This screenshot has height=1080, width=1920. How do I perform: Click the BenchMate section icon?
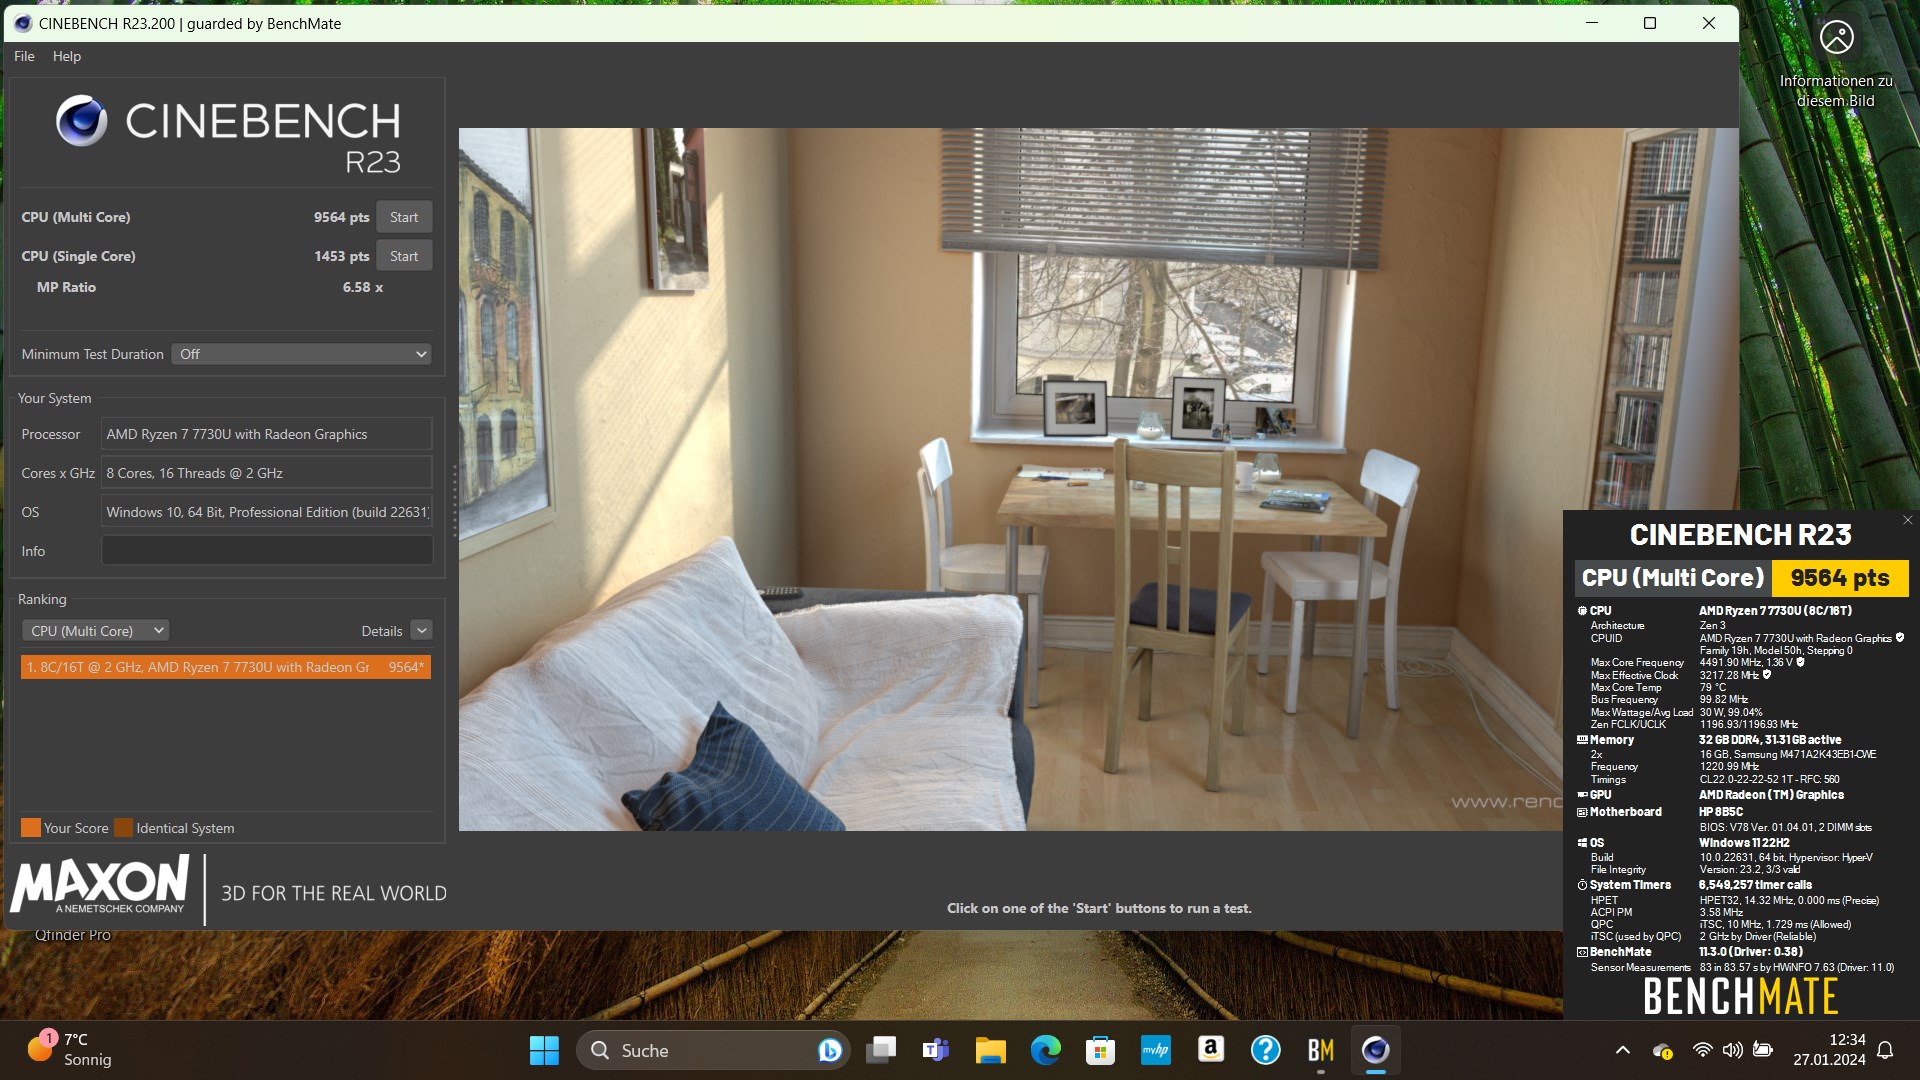[x=1582, y=952]
